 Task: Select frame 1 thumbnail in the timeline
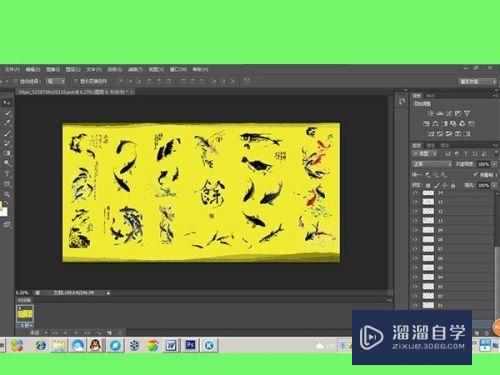tap(25, 314)
